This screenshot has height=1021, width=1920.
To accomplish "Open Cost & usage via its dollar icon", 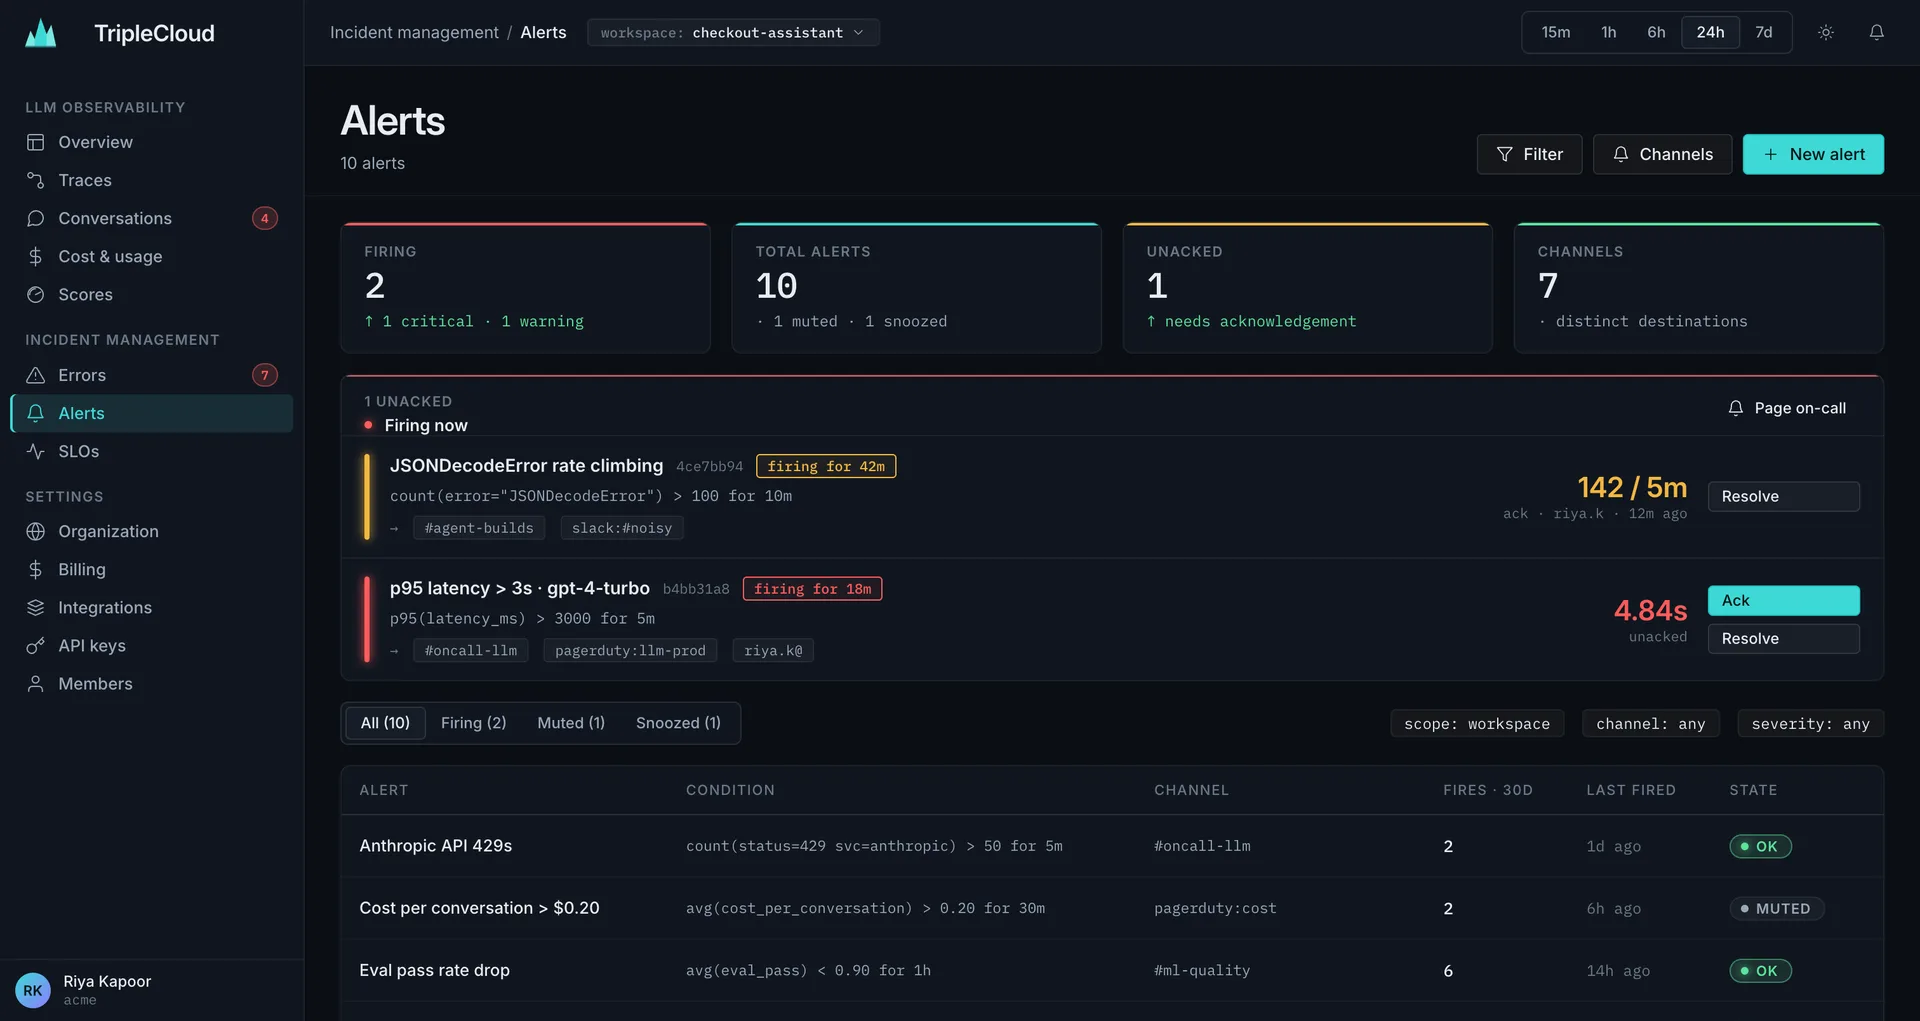I will click(x=36, y=256).
